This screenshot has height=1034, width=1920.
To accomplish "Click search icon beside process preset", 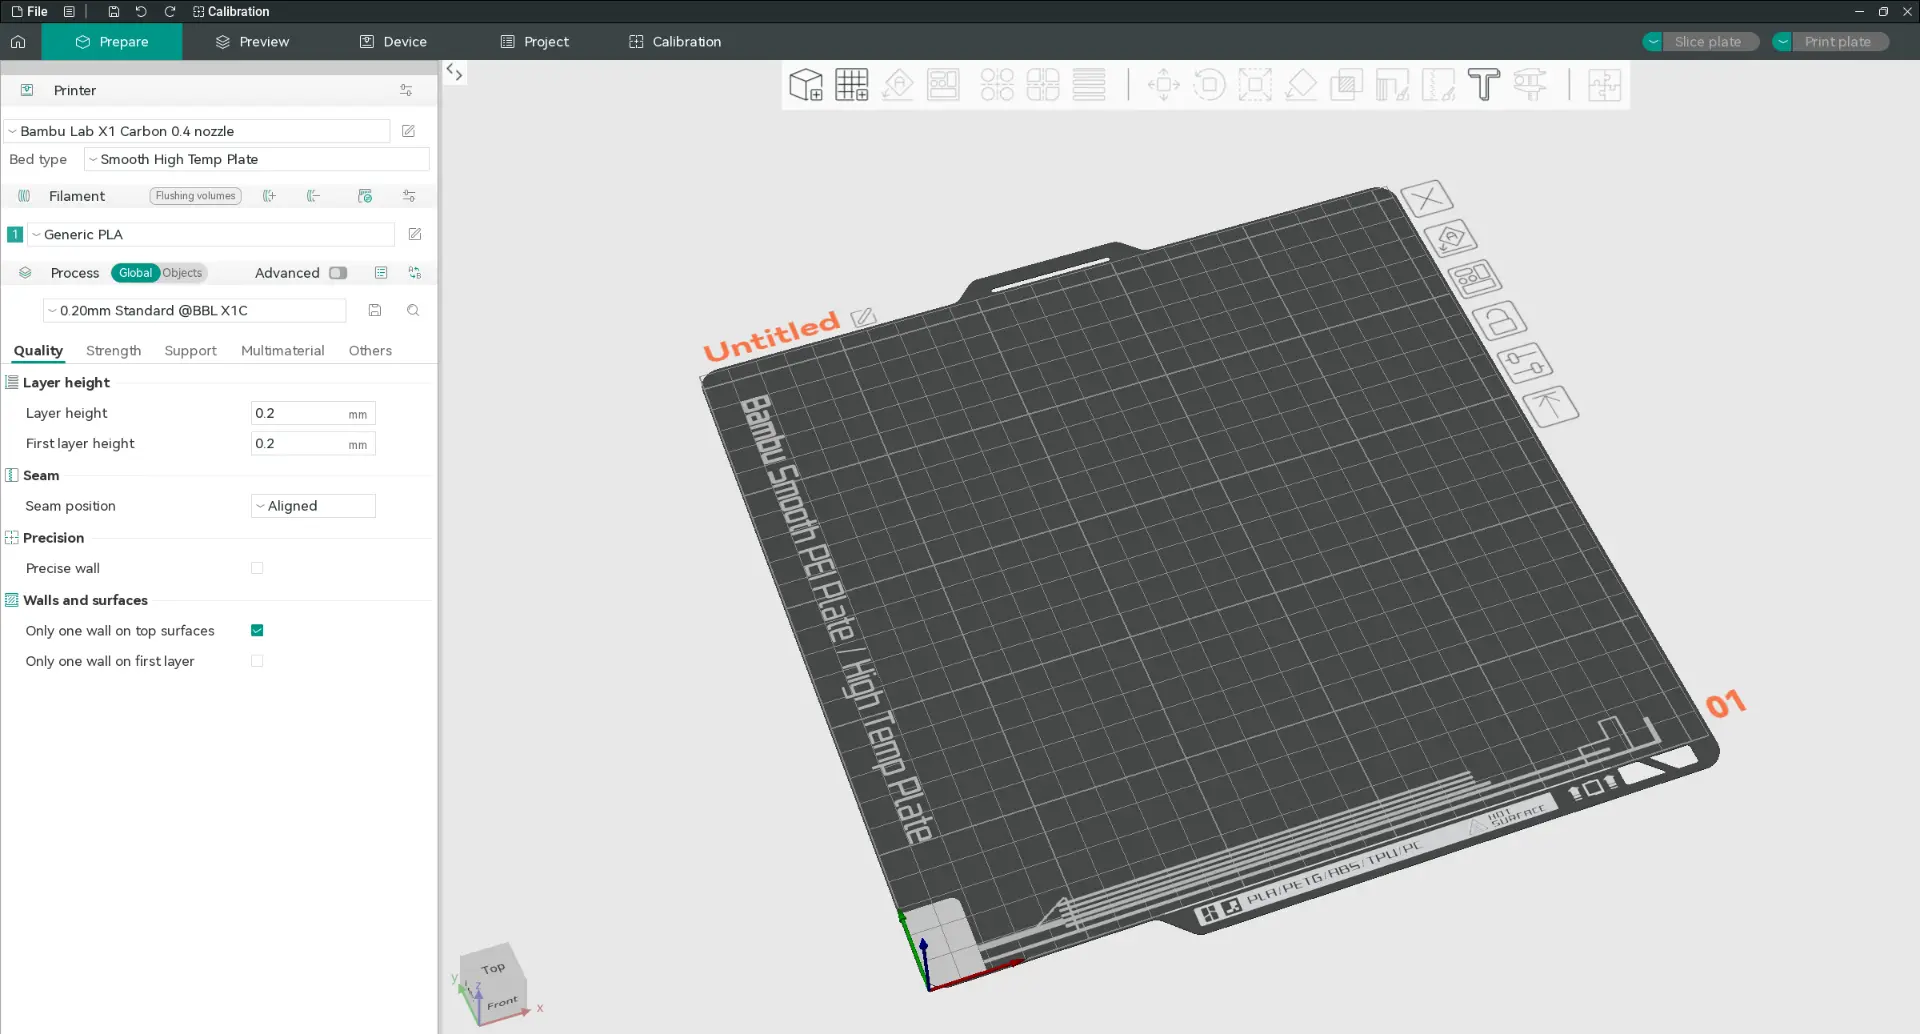I will pyautogui.click(x=413, y=311).
